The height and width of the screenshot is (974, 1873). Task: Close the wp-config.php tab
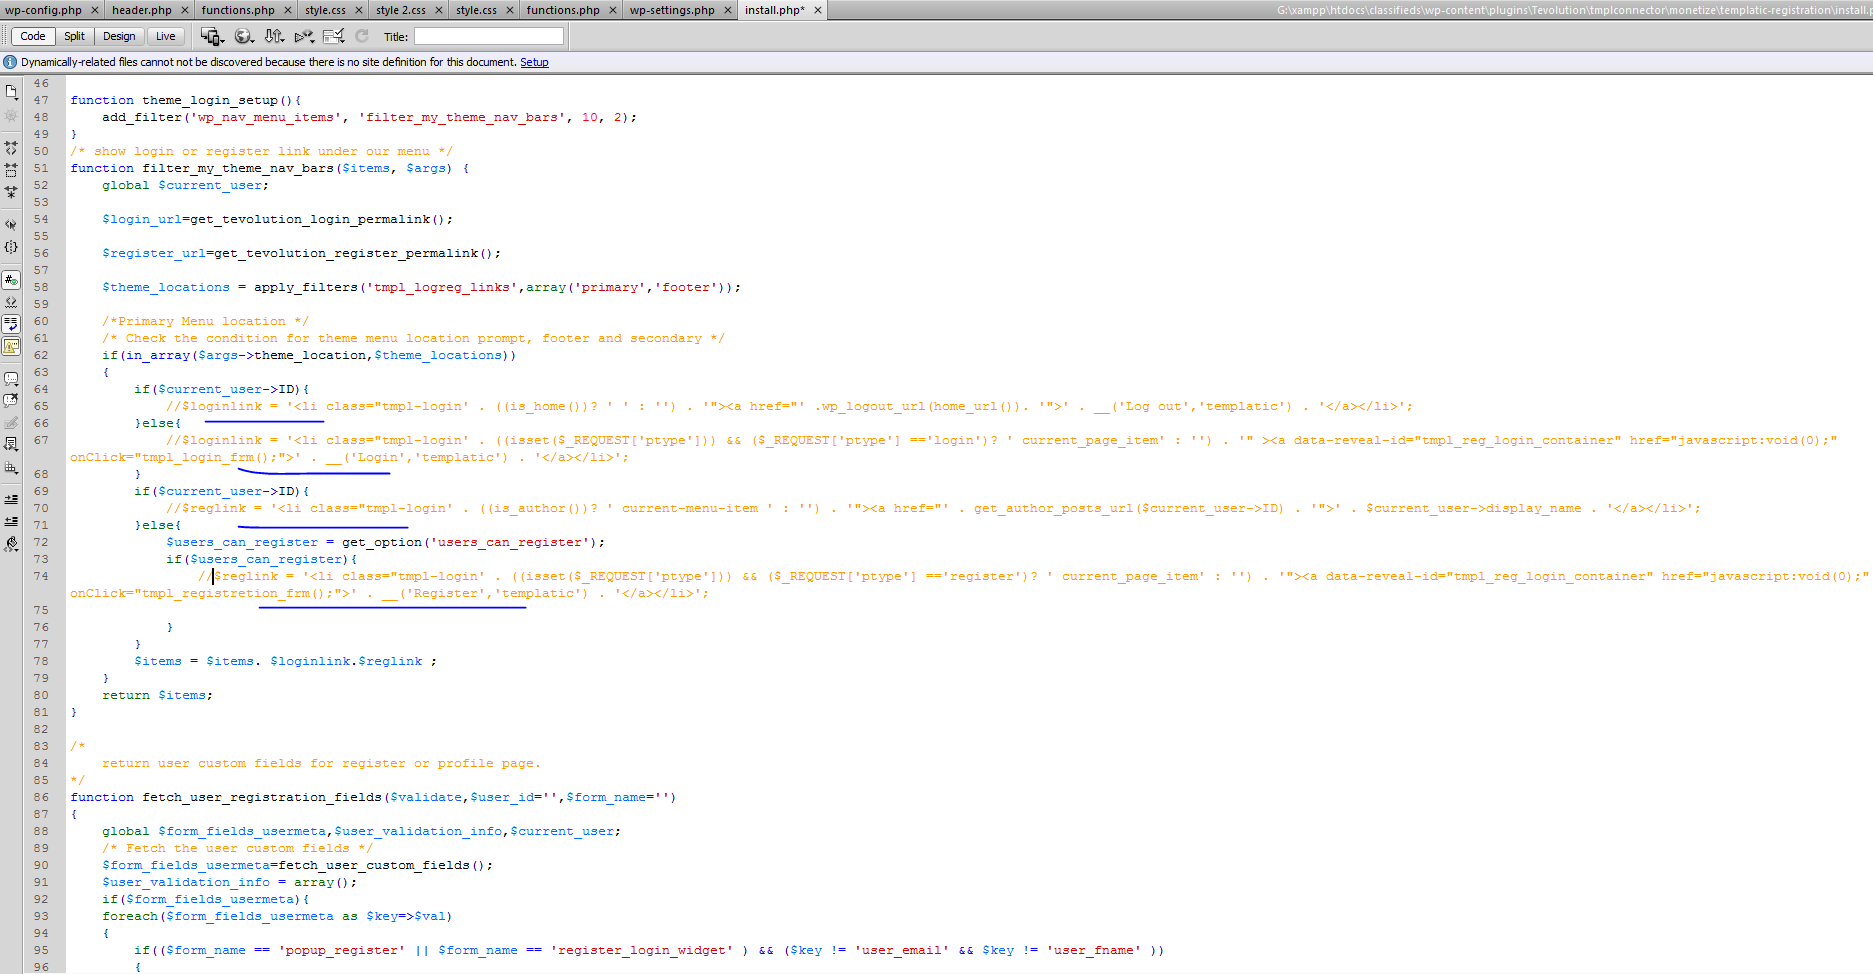pyautogui.click(x=95, y=10)
